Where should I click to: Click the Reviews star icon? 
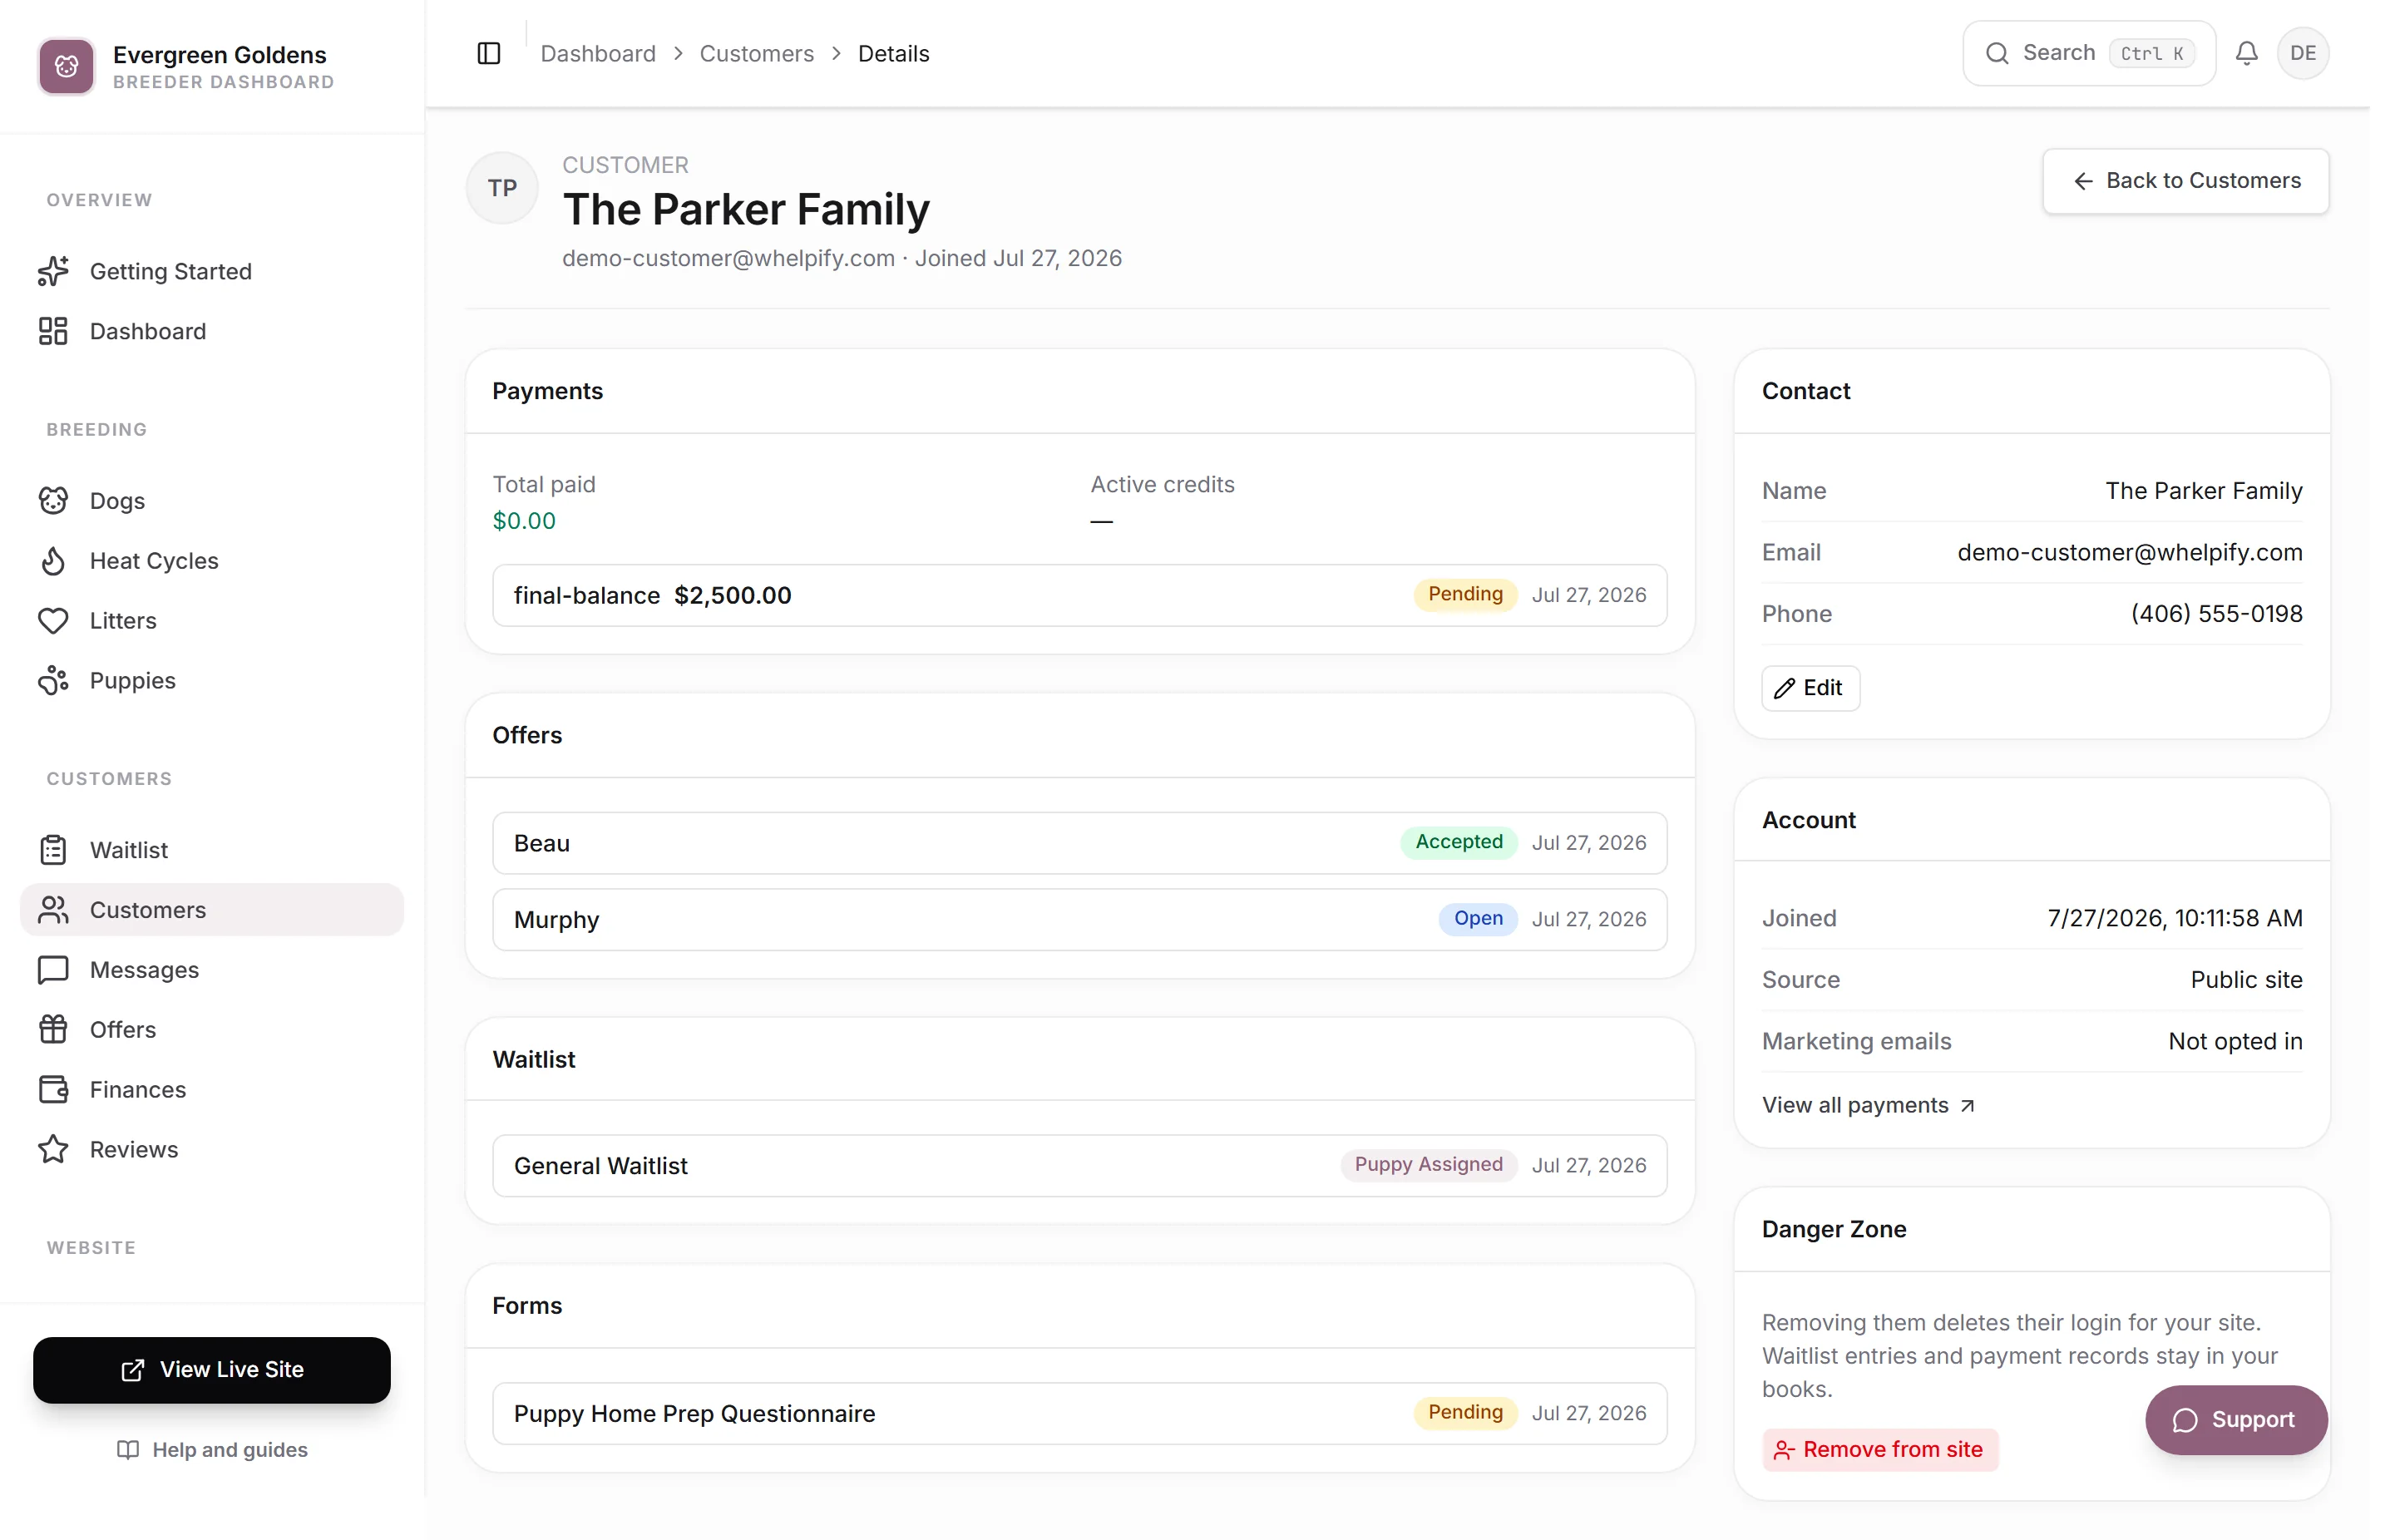point(53,1150)
